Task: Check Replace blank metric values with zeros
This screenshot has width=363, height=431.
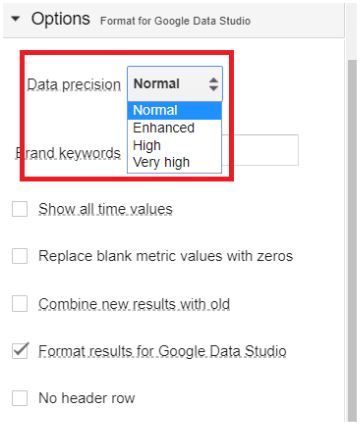Action: click(20, 256)
